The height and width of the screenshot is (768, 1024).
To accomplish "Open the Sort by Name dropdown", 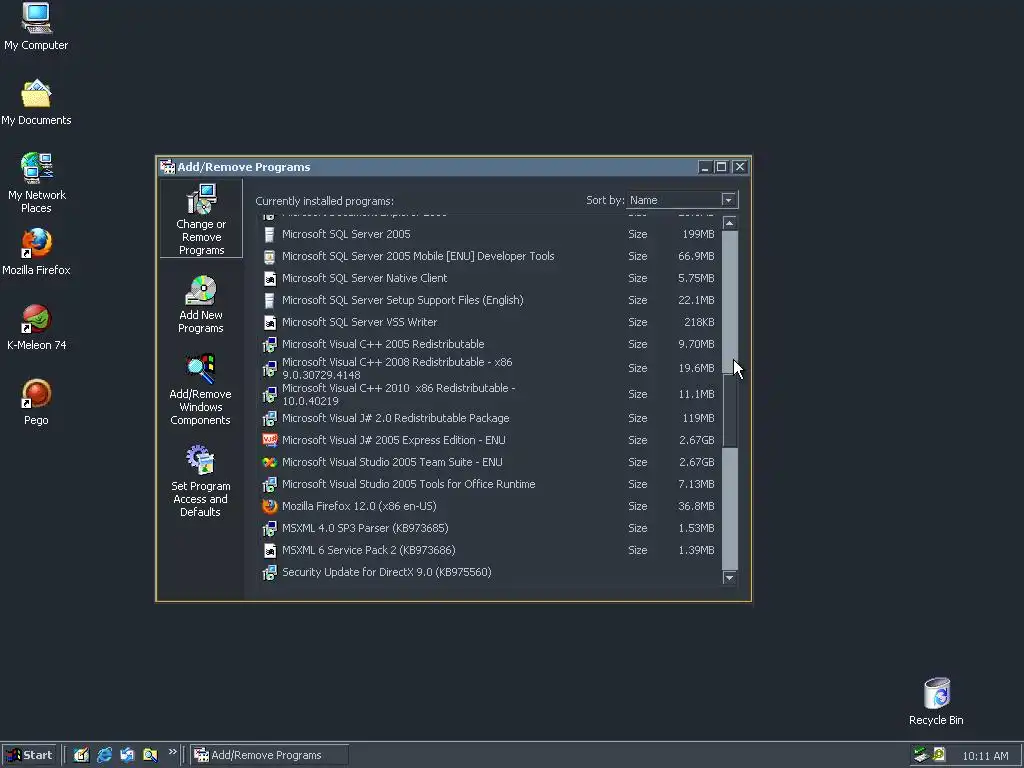I will point(728,200).
